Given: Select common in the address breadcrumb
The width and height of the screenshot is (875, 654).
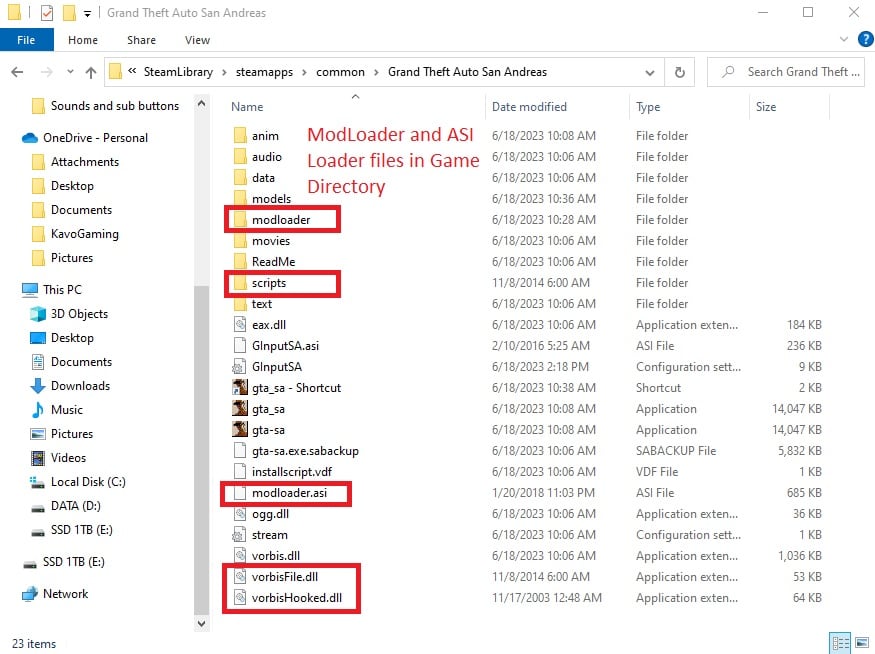Looking at the screenshot, I should coord(340,72).
